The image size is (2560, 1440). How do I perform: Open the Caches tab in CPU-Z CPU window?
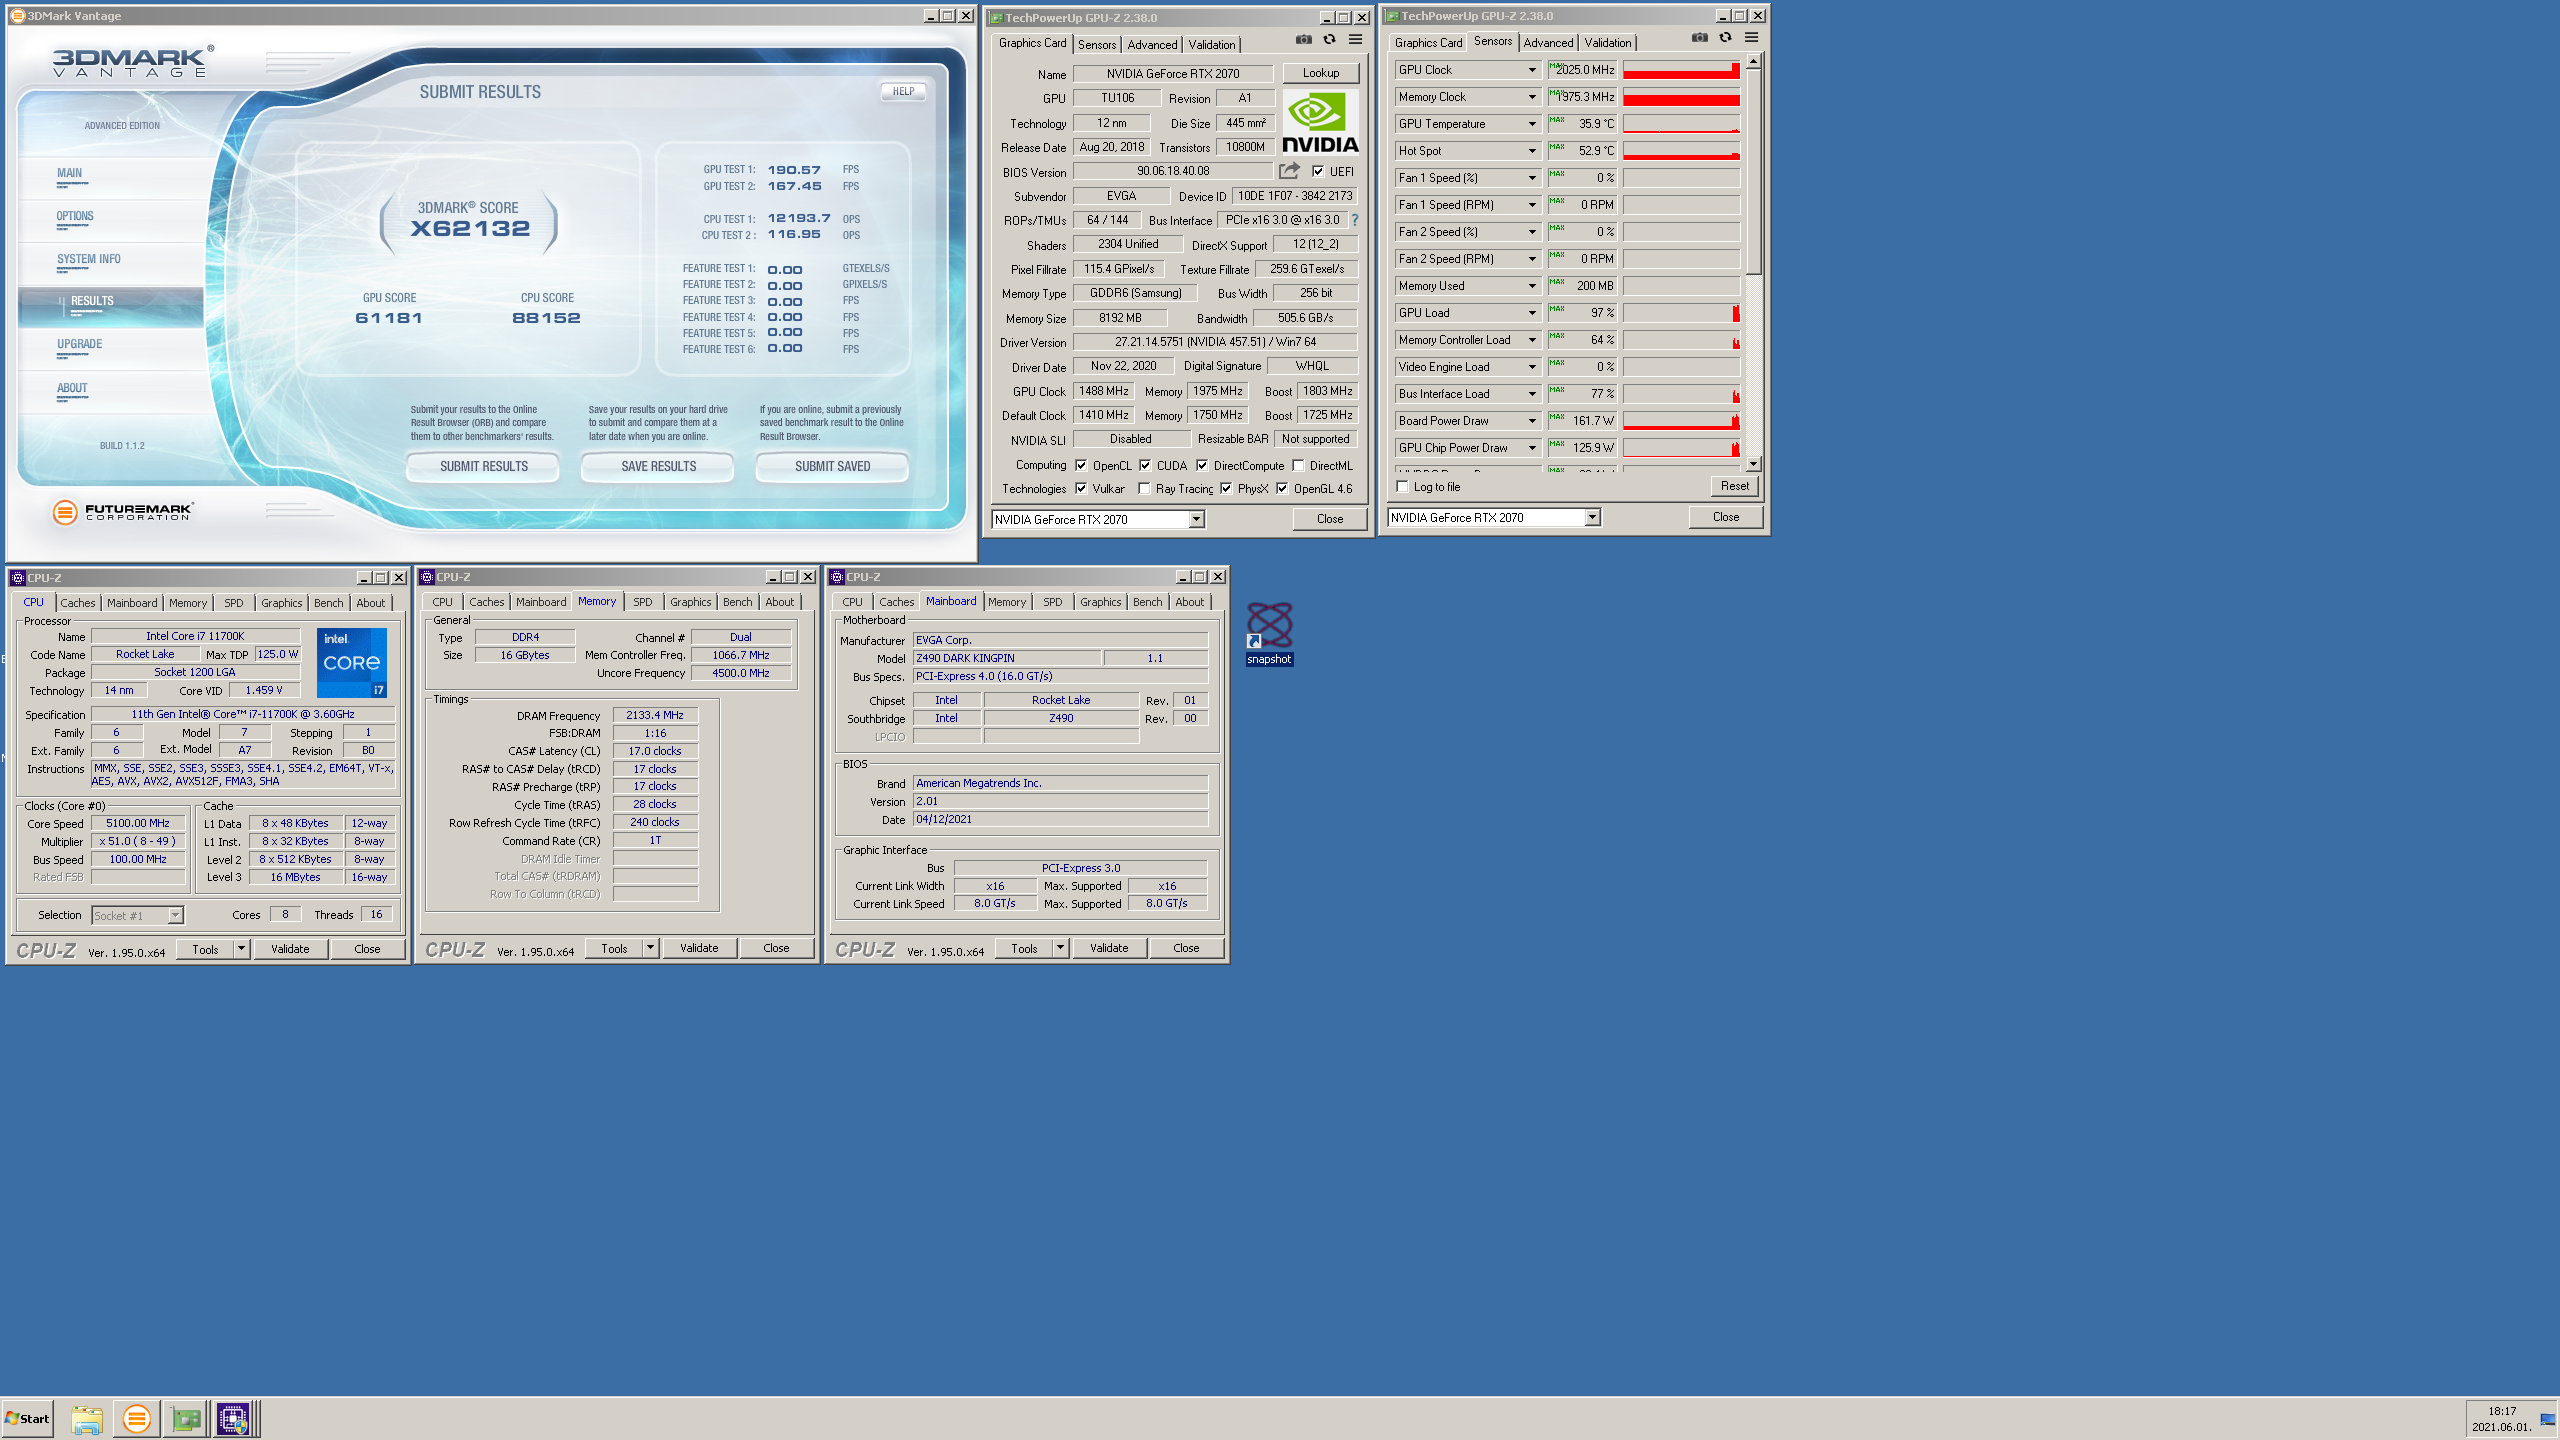pos(77,603)
